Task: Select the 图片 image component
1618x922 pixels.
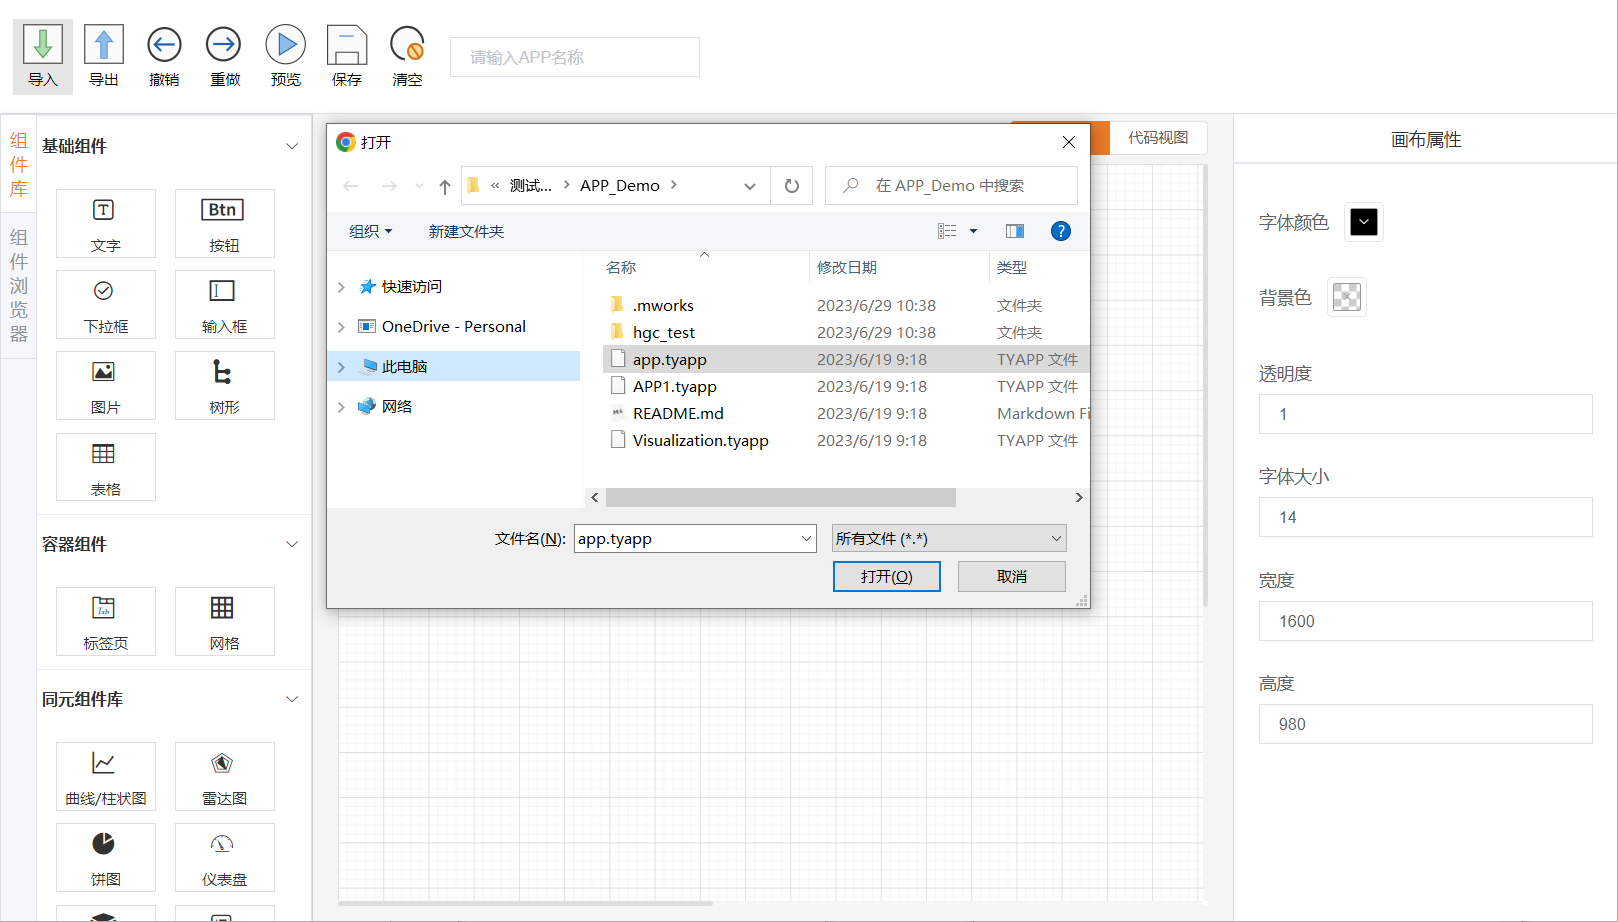Action: coord(106,386)
